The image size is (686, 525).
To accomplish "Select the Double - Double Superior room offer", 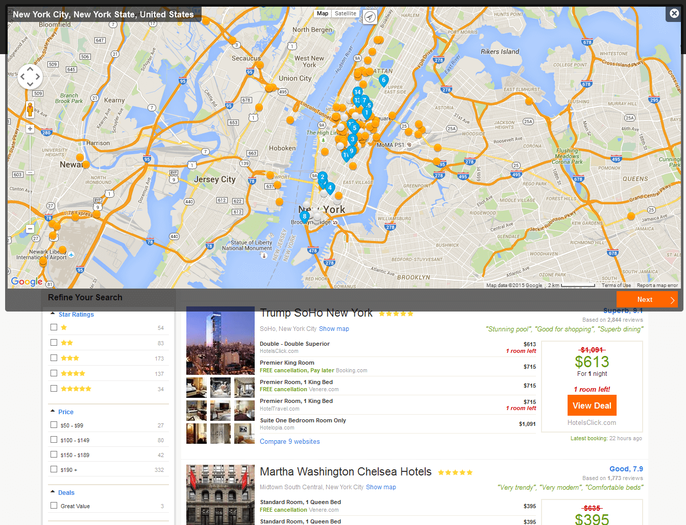I will click(398, 347).
